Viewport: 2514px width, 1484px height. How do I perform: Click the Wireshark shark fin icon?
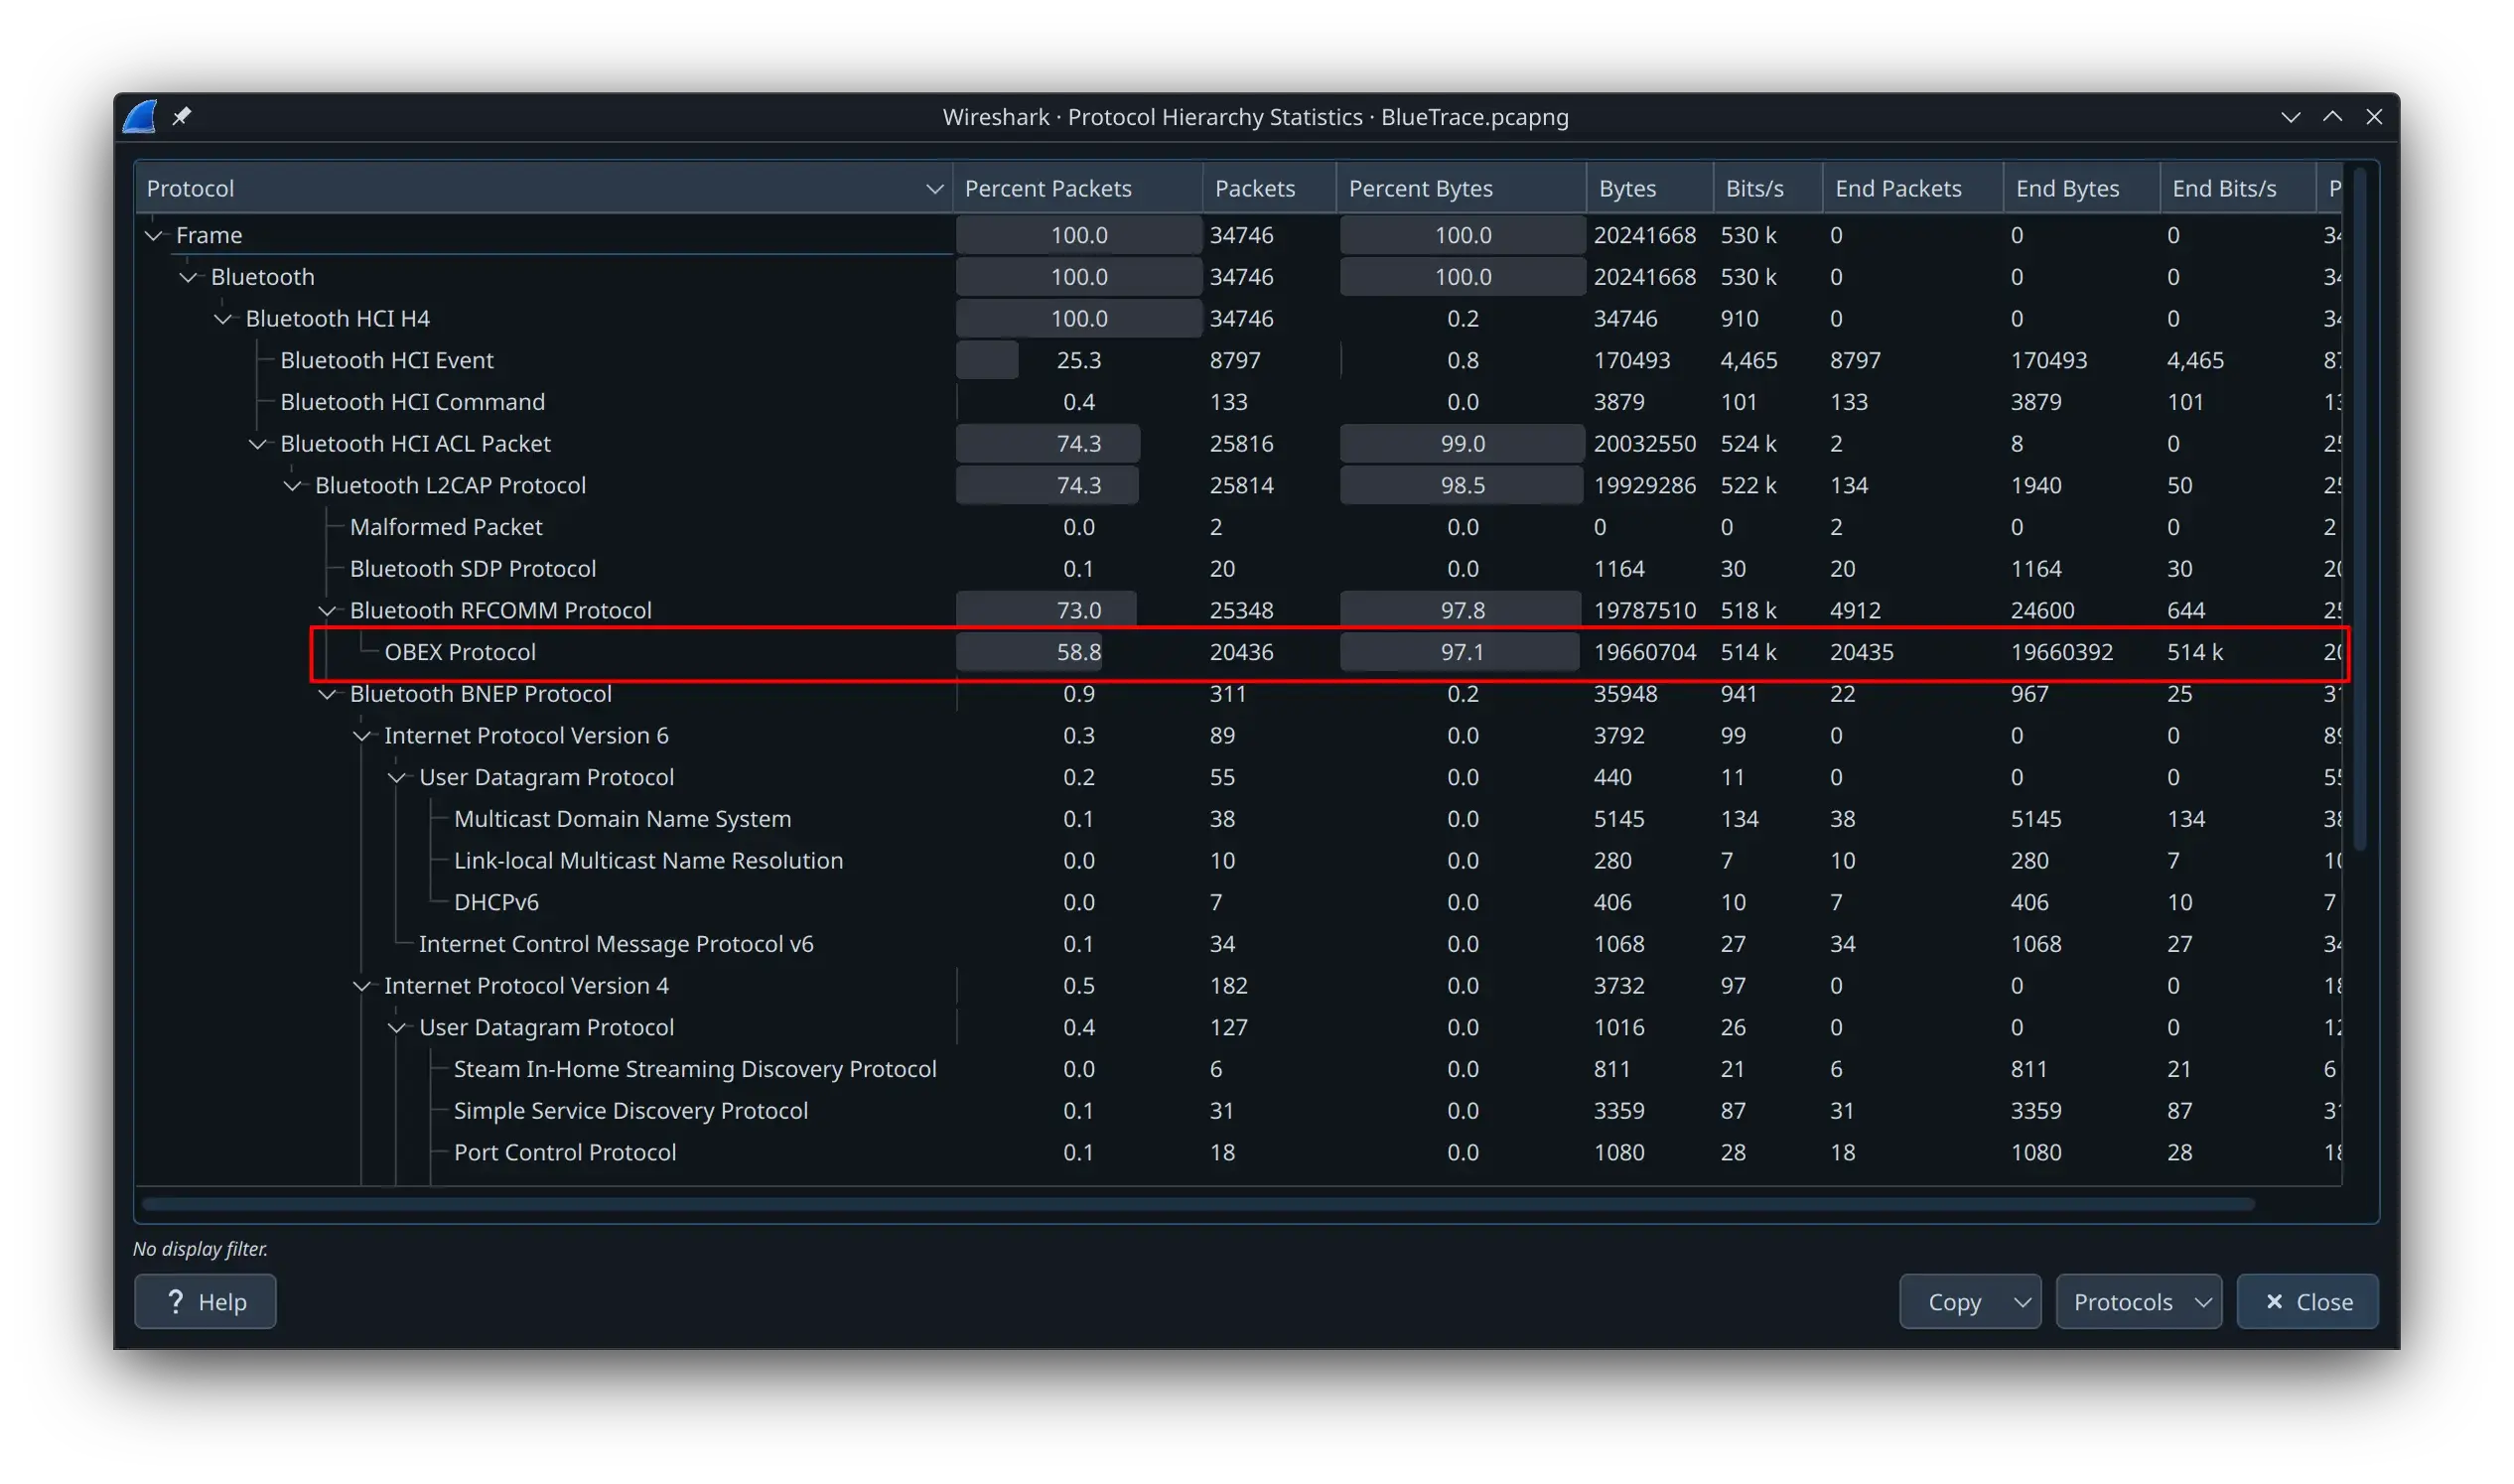(x=140, y=117)
